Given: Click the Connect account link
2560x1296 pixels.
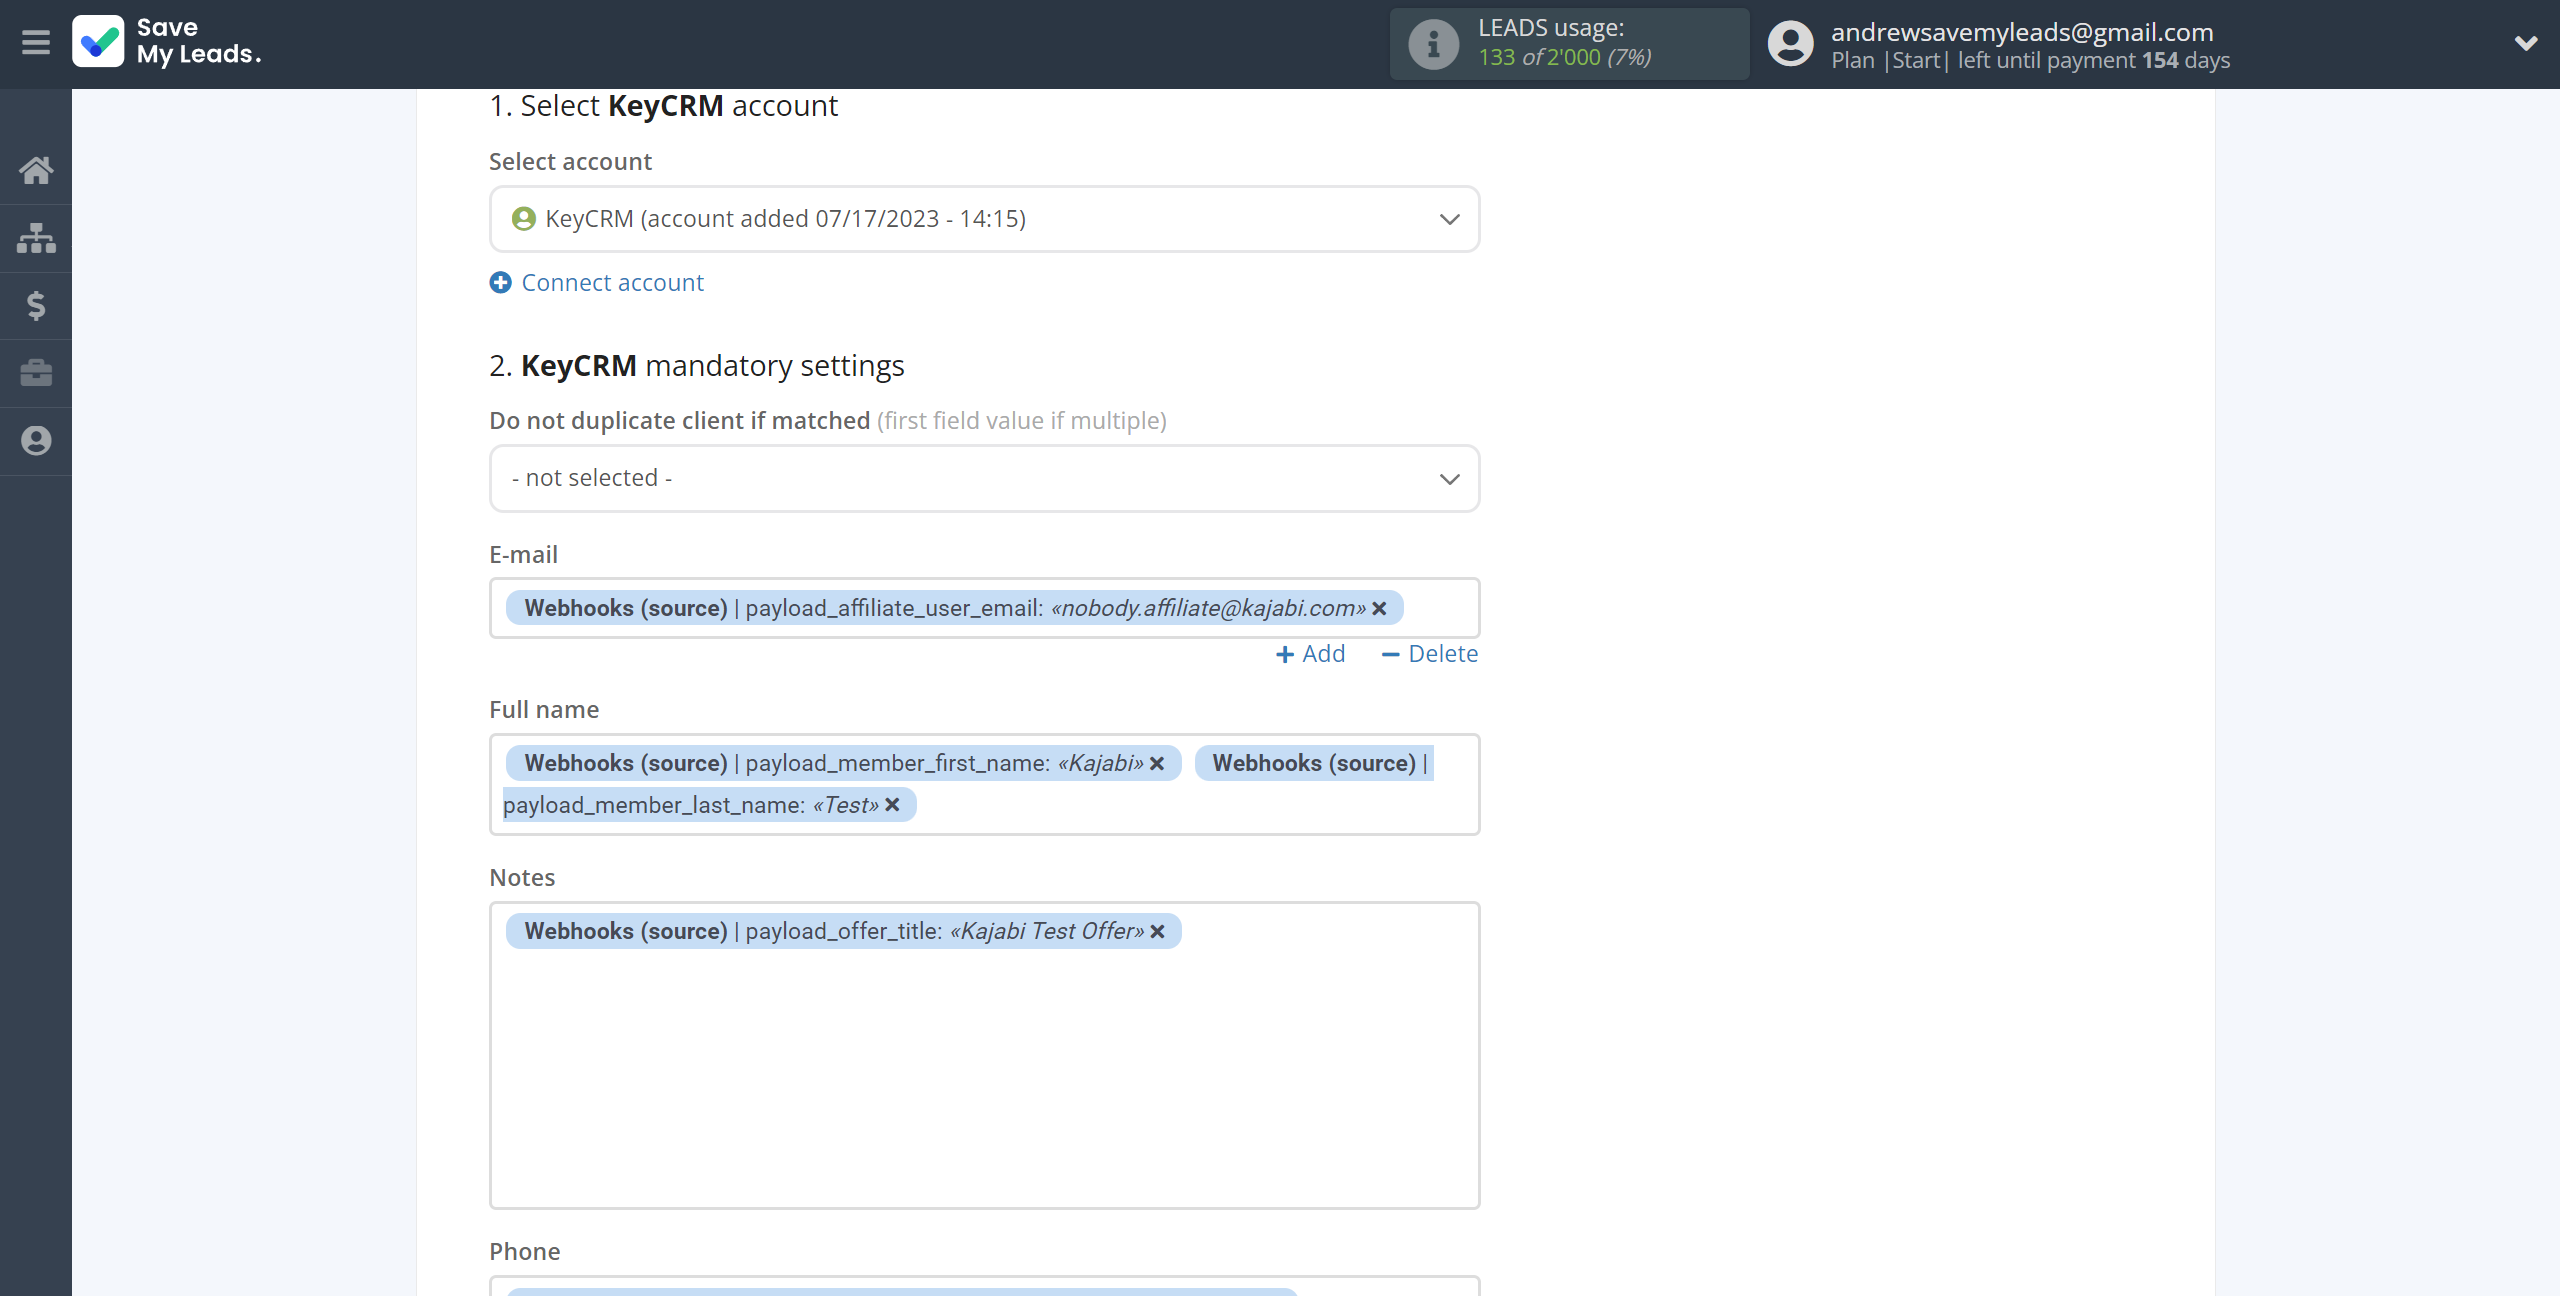Looking at the screenshot, I should [612, 283].
